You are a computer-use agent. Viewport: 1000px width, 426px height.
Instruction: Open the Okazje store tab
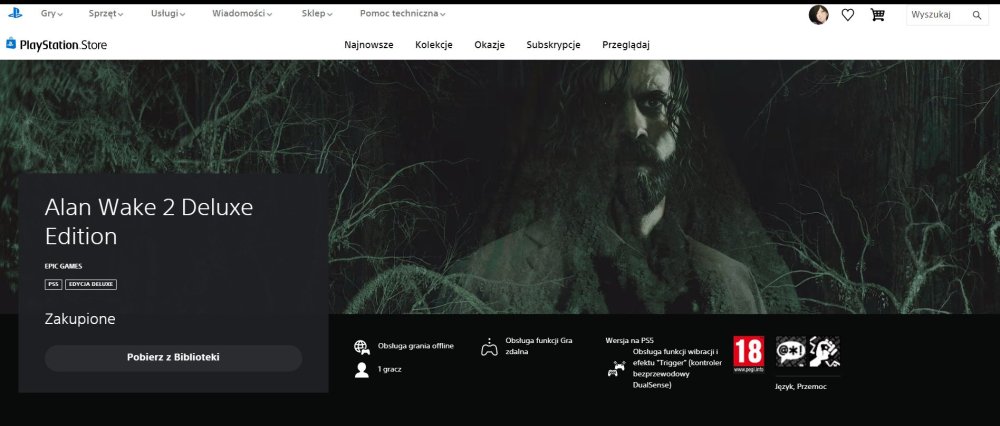point(489,45)
